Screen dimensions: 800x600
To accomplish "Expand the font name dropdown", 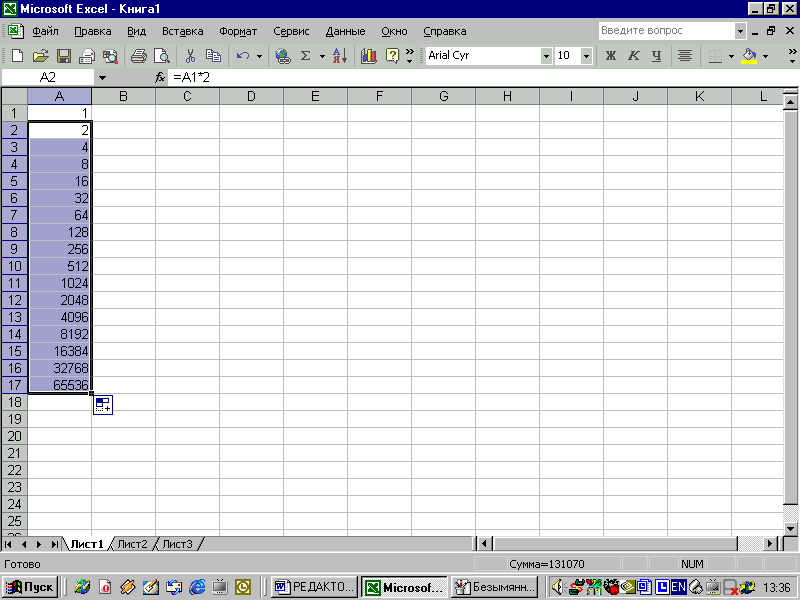I will [x=546, y=56].
